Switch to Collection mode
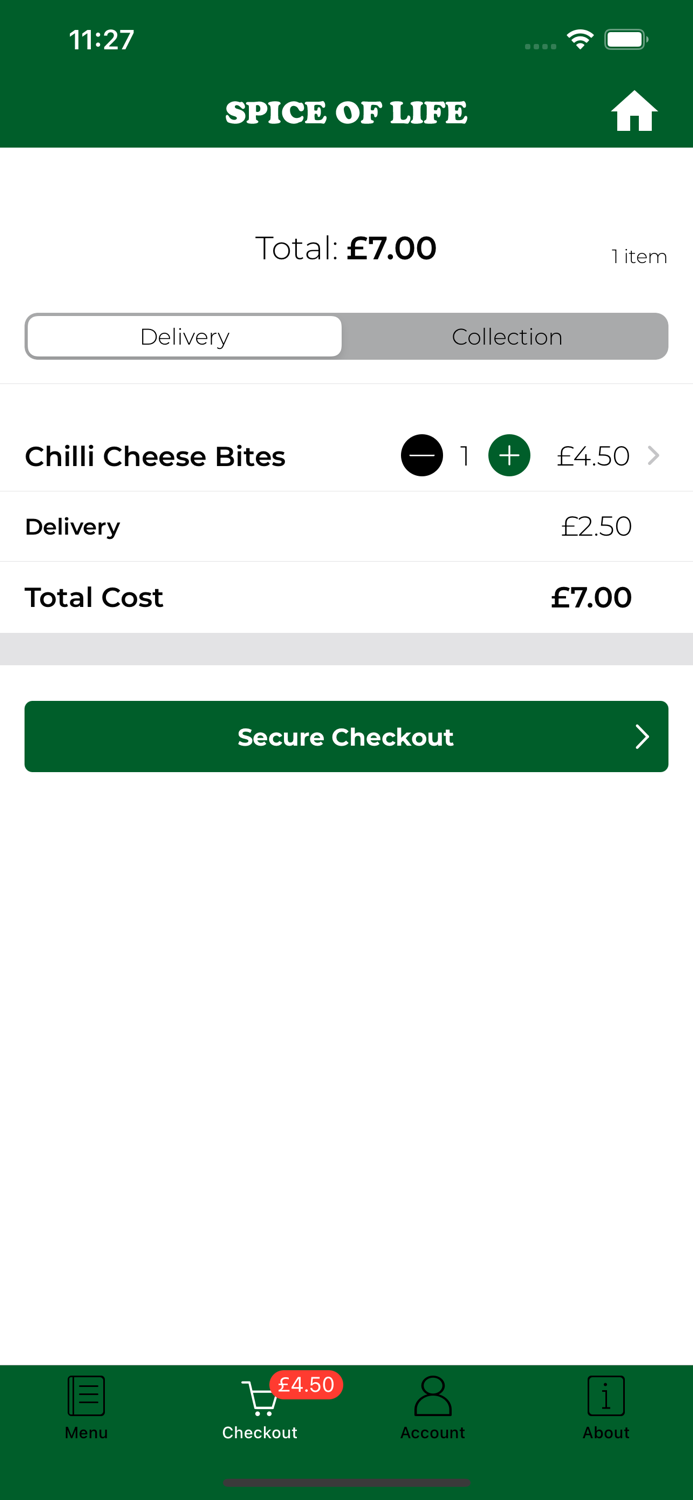The image size is (693, 1500). (506, 336)
